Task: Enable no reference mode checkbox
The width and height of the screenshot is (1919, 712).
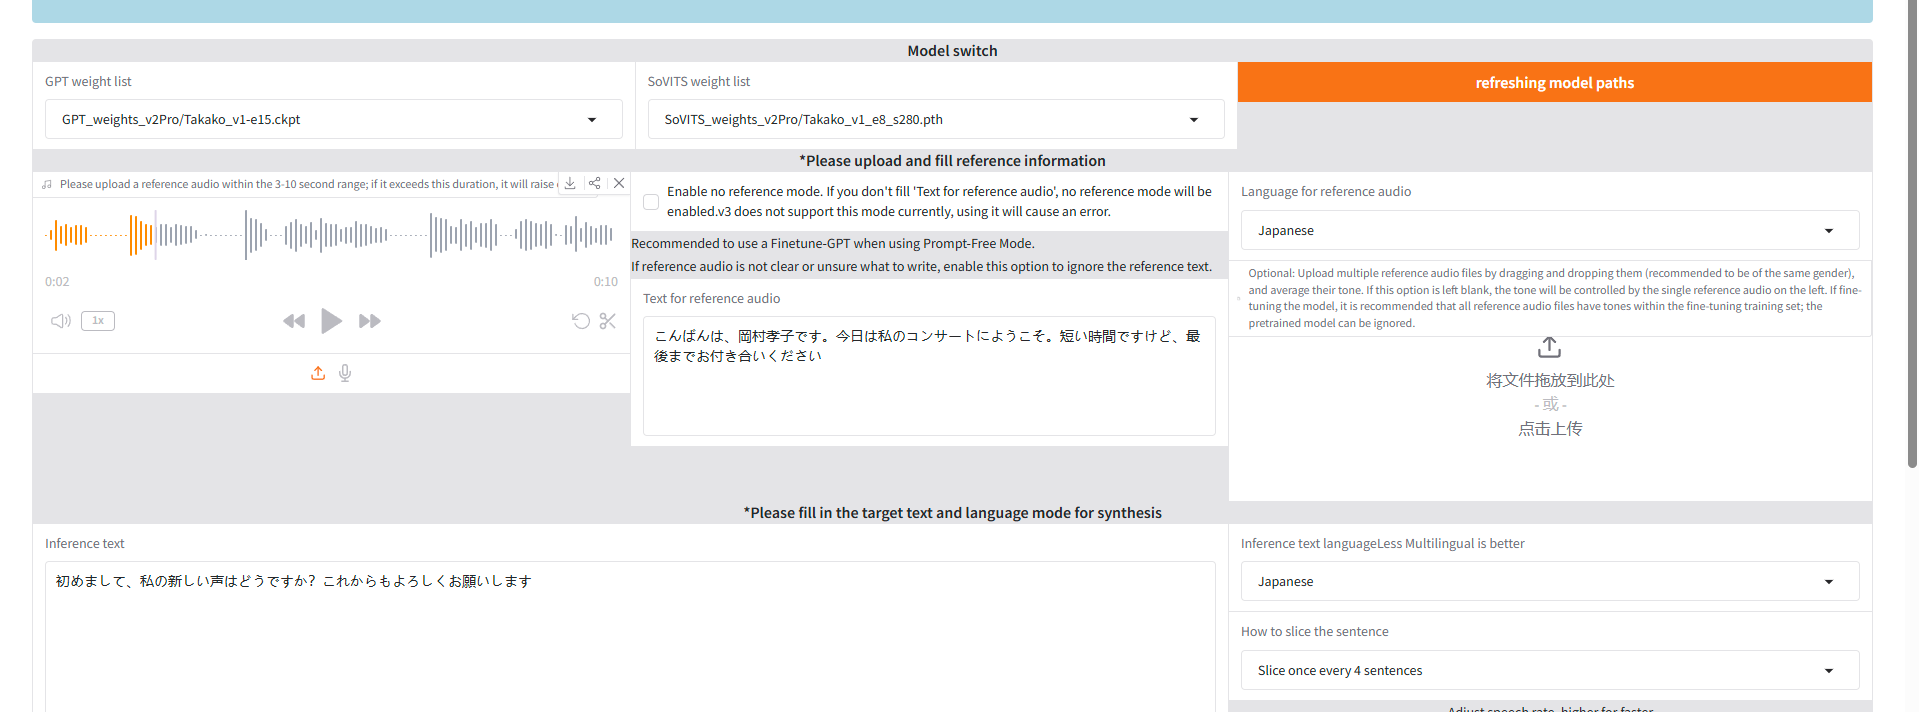Action: (x=651, y=202)
